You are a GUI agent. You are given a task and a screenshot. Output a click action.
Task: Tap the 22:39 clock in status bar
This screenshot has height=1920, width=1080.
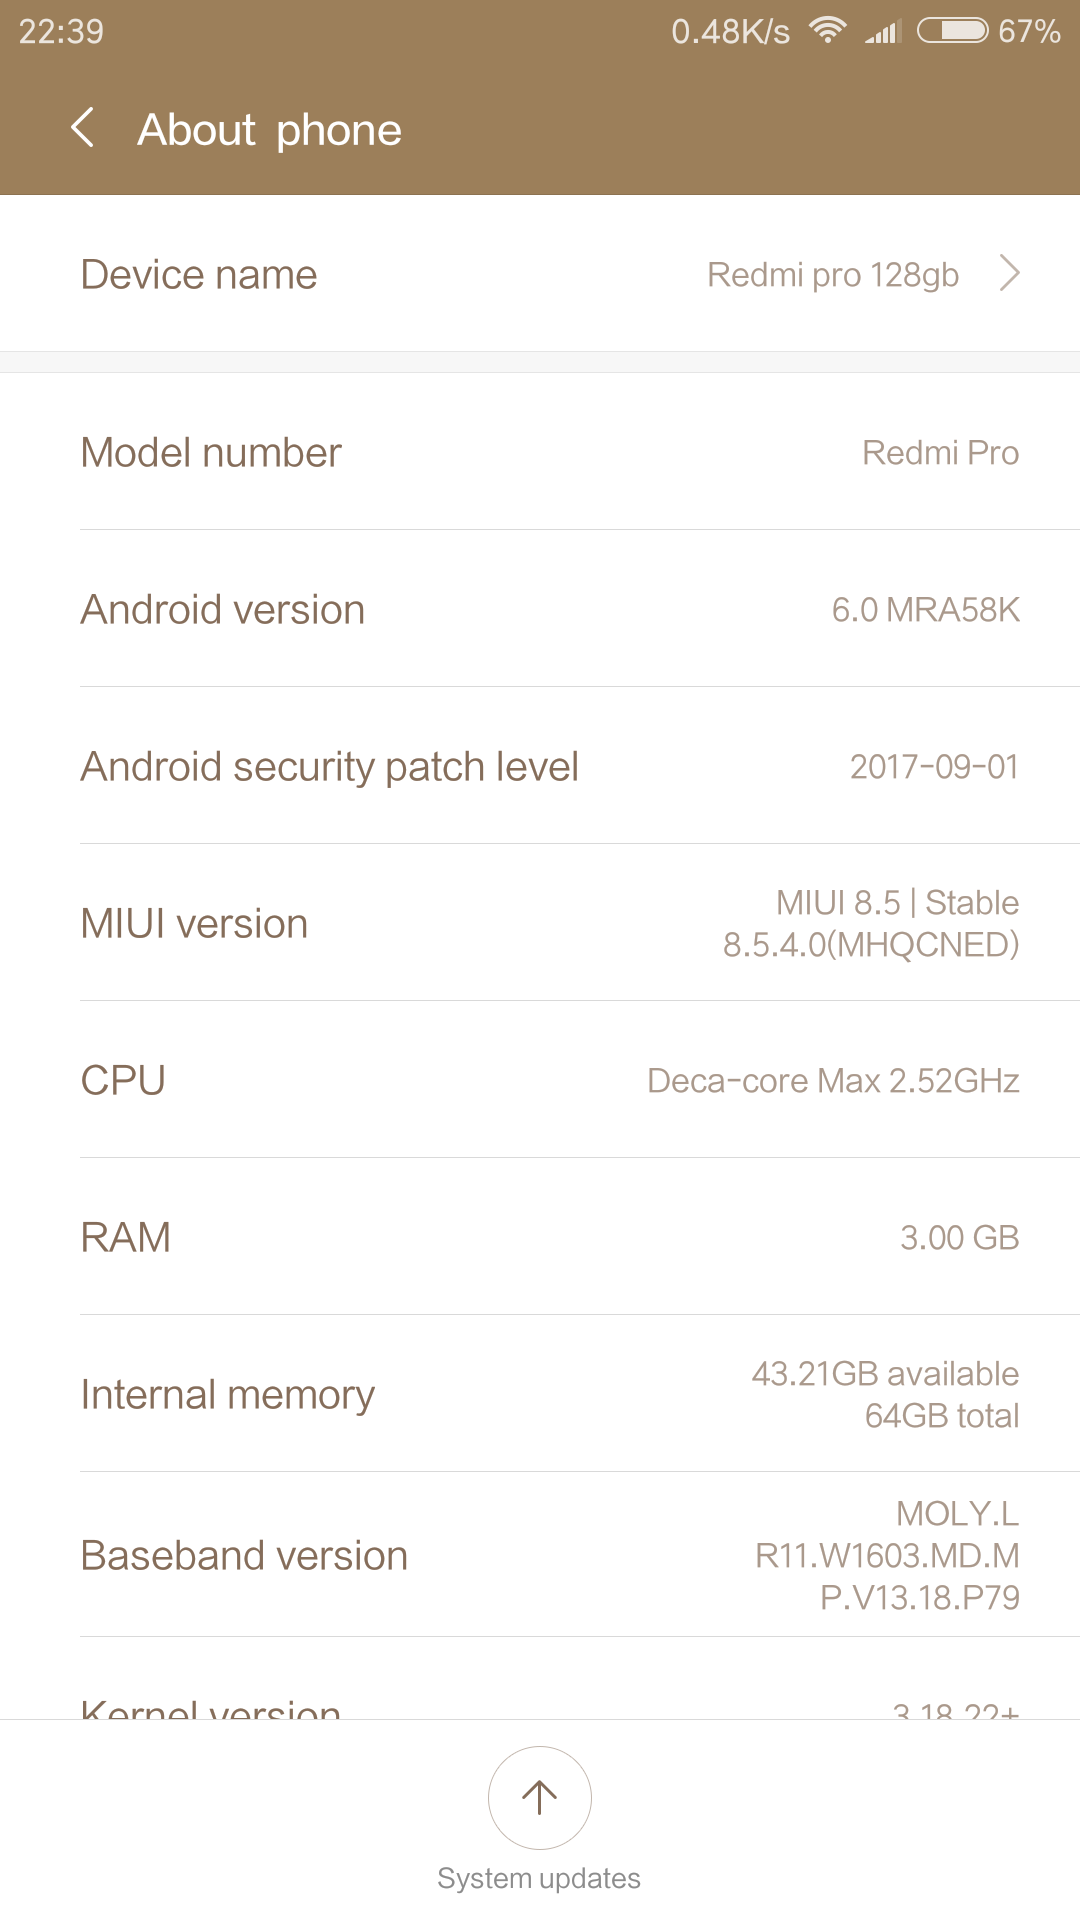click(61, 31)
